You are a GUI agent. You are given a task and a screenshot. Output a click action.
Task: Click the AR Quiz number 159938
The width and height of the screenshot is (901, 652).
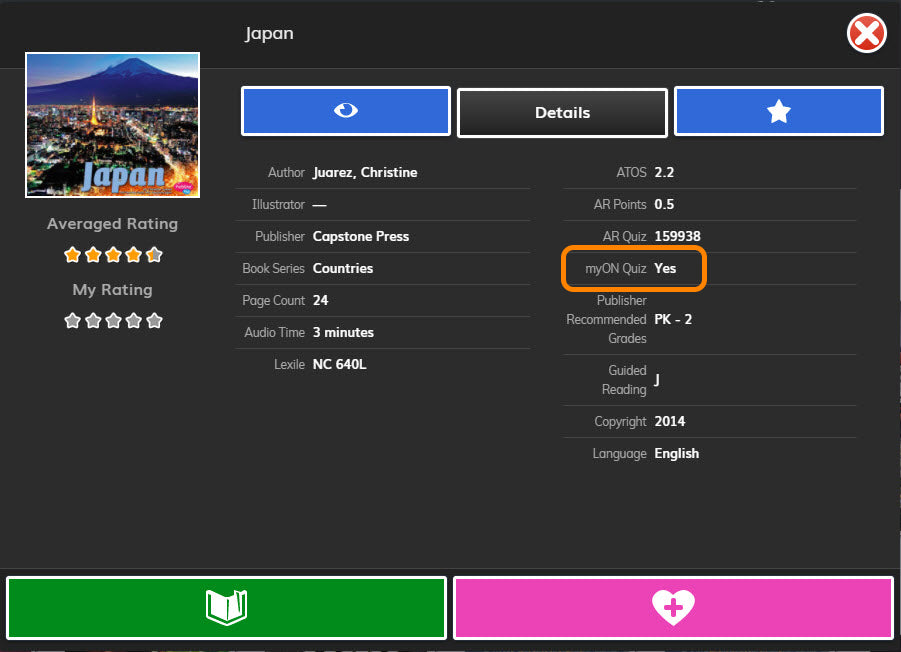coord(677,237)
